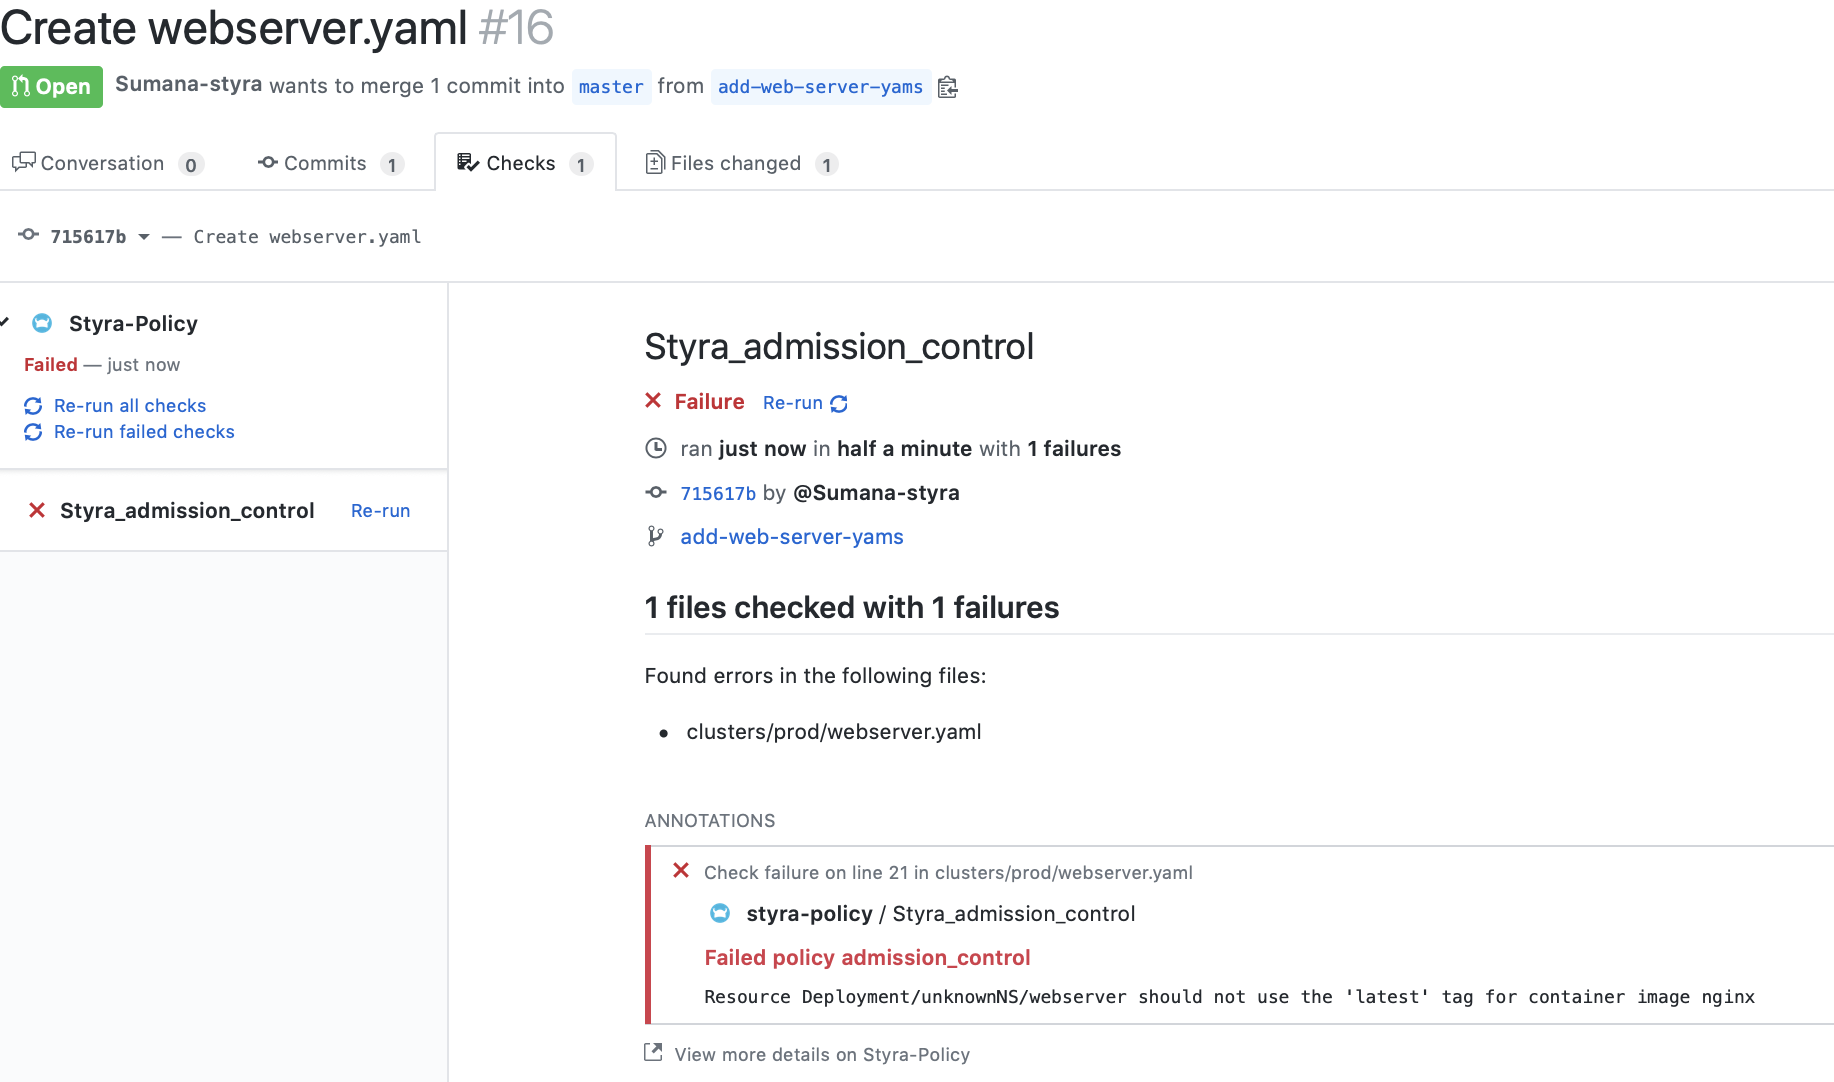This screenshot has height=1082, width=1834.
Task: Select the Styra-Policy check suite title
Action: coord(133,323)
